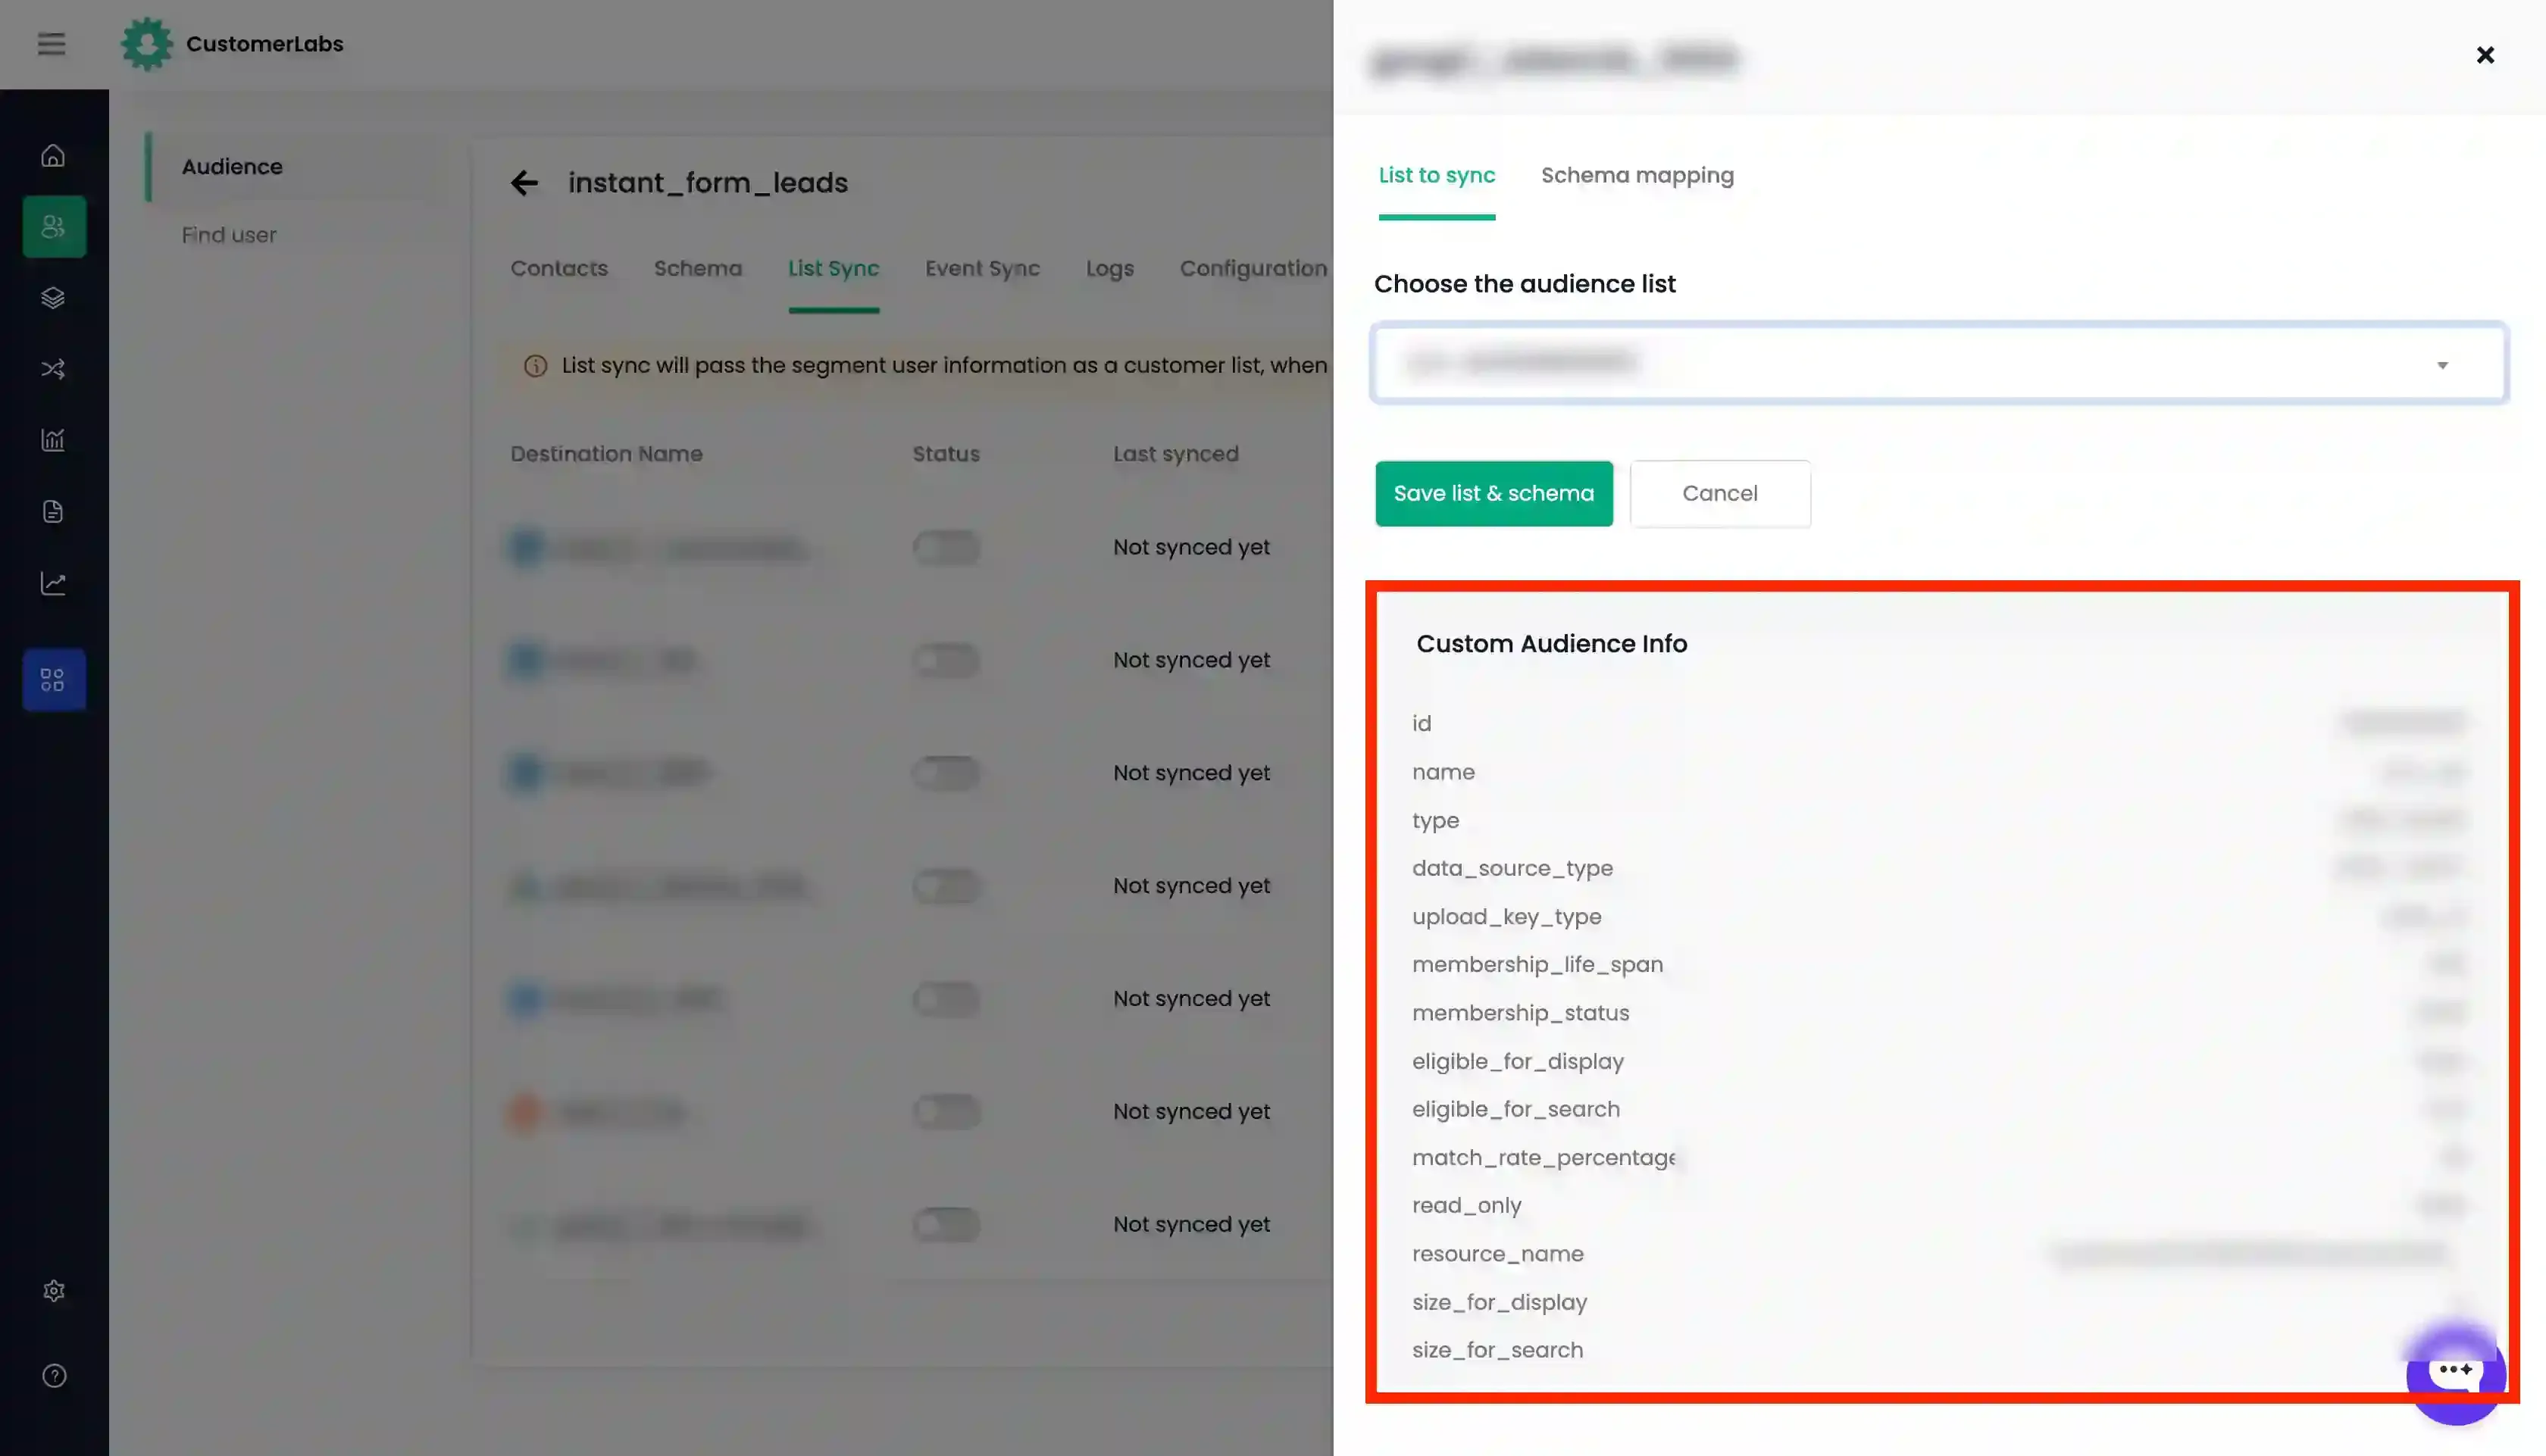This screenshot has width=2546, height=1456.
Task: Open the shuffle arrows sidebar icon
Action: click(x=53, y=369)
